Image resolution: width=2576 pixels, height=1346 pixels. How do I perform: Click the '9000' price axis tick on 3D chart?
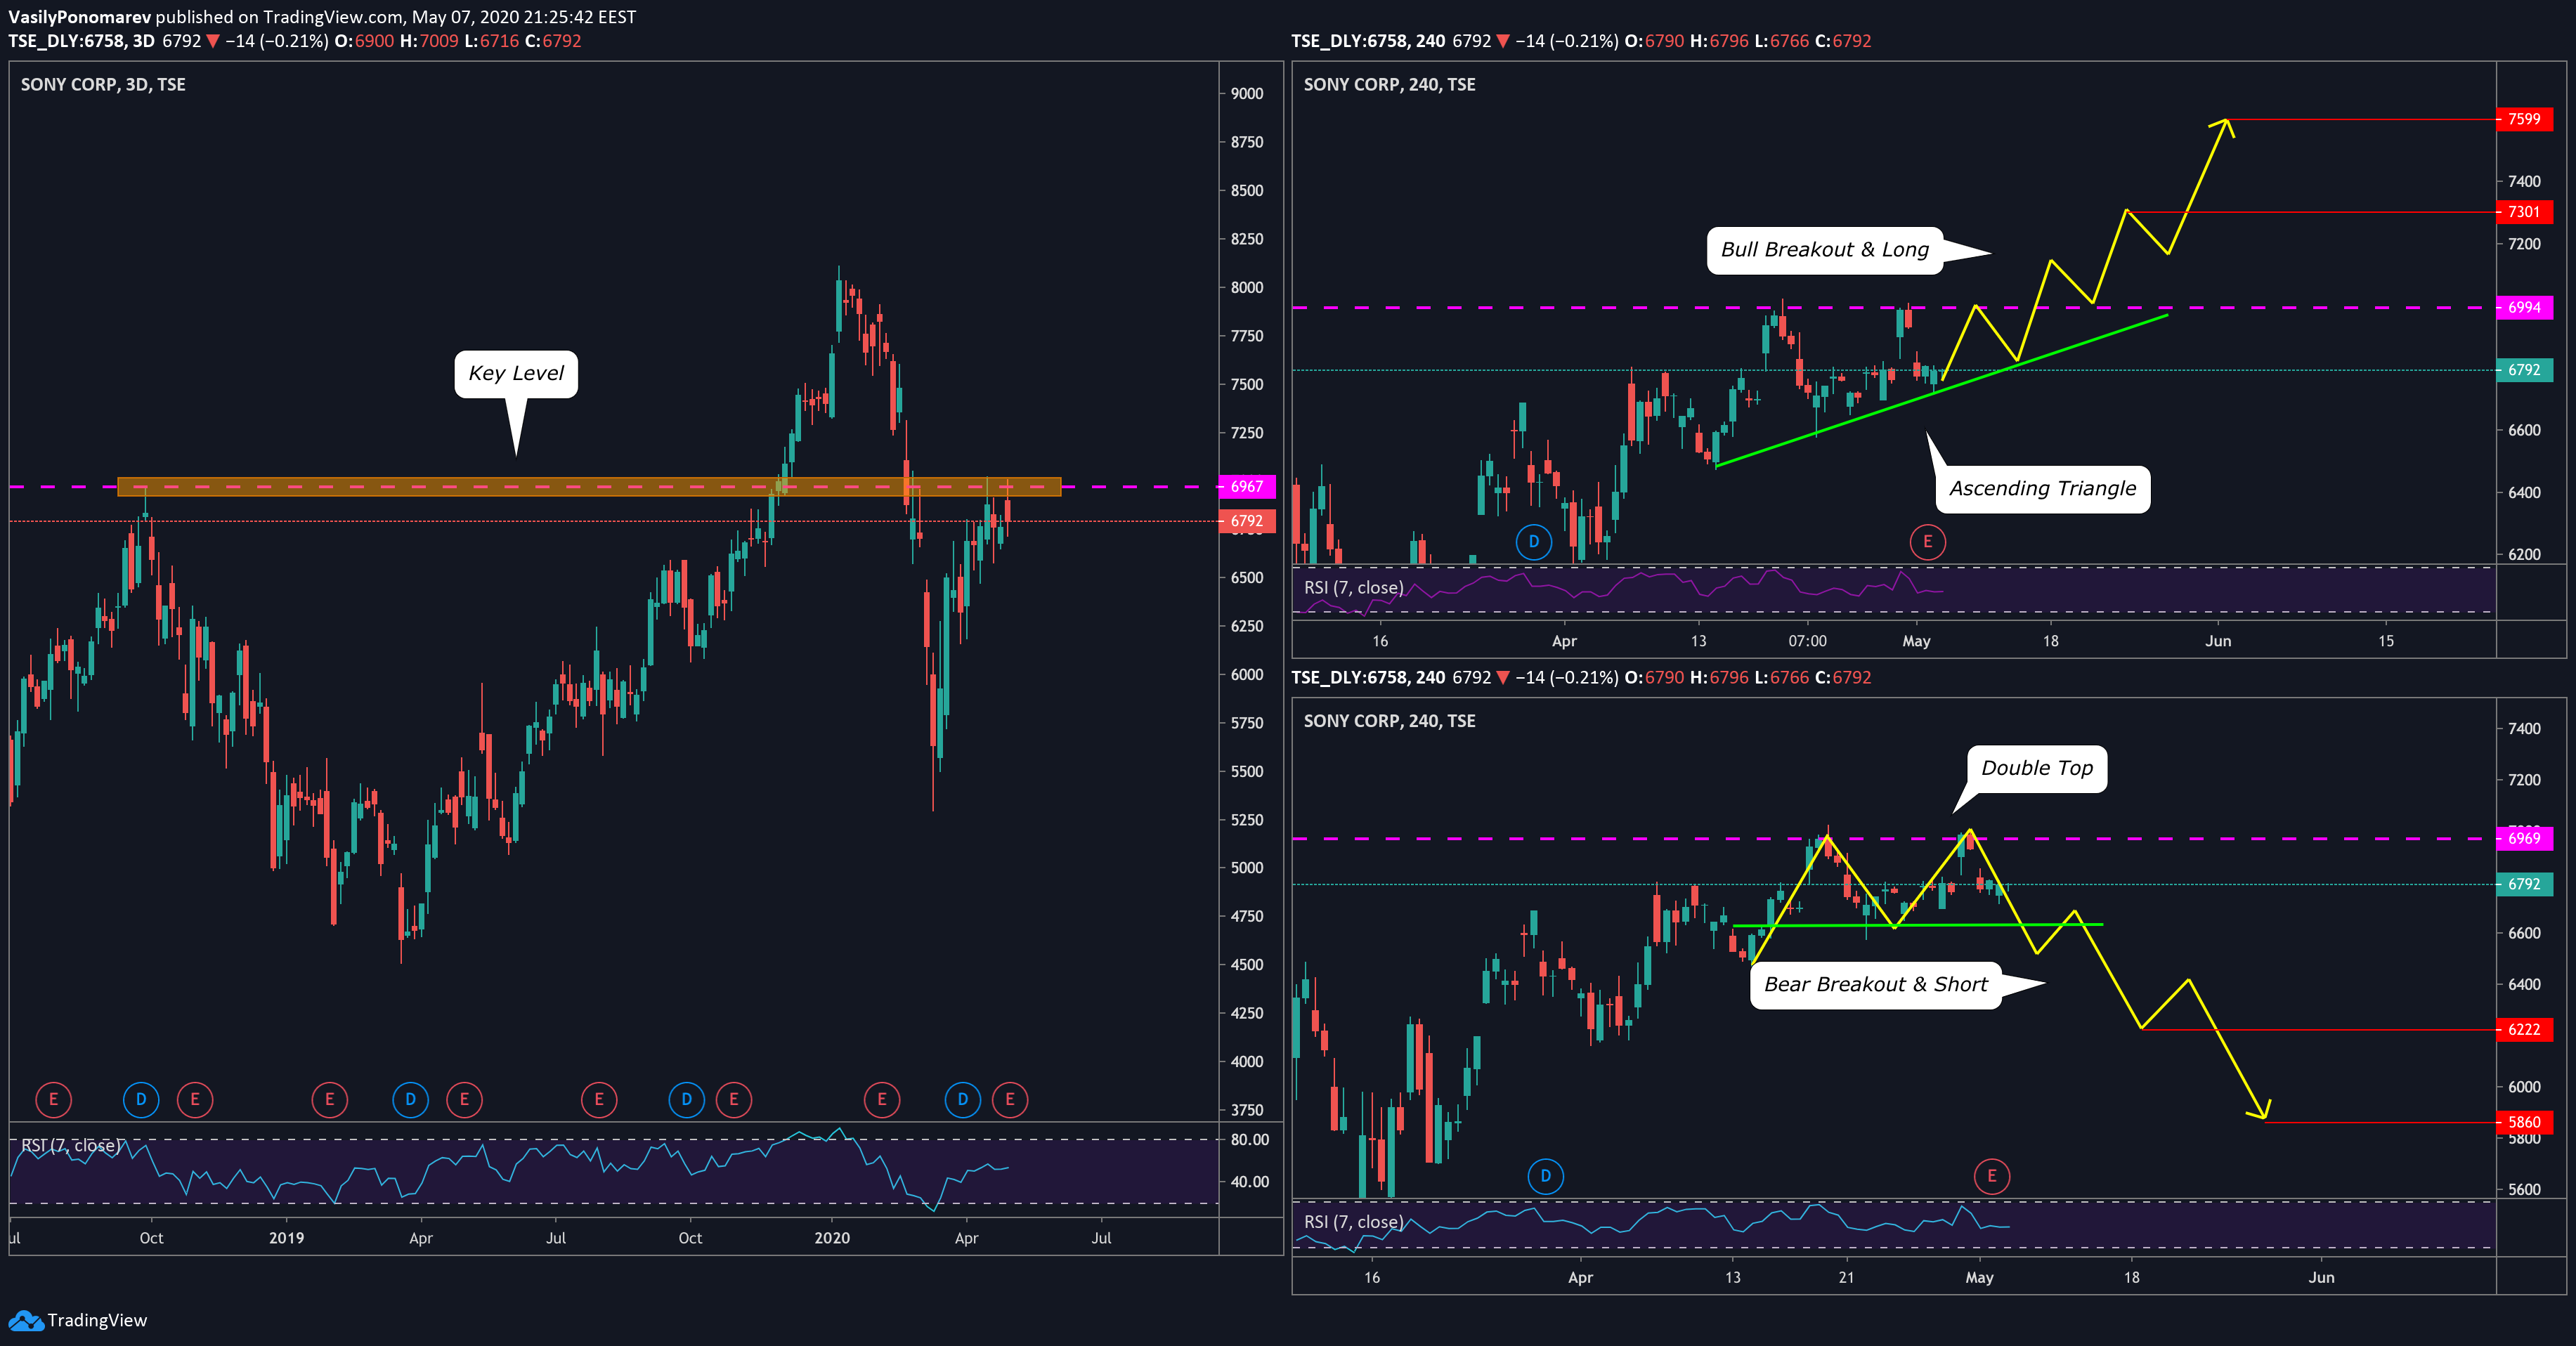(x=1246, y=94)
